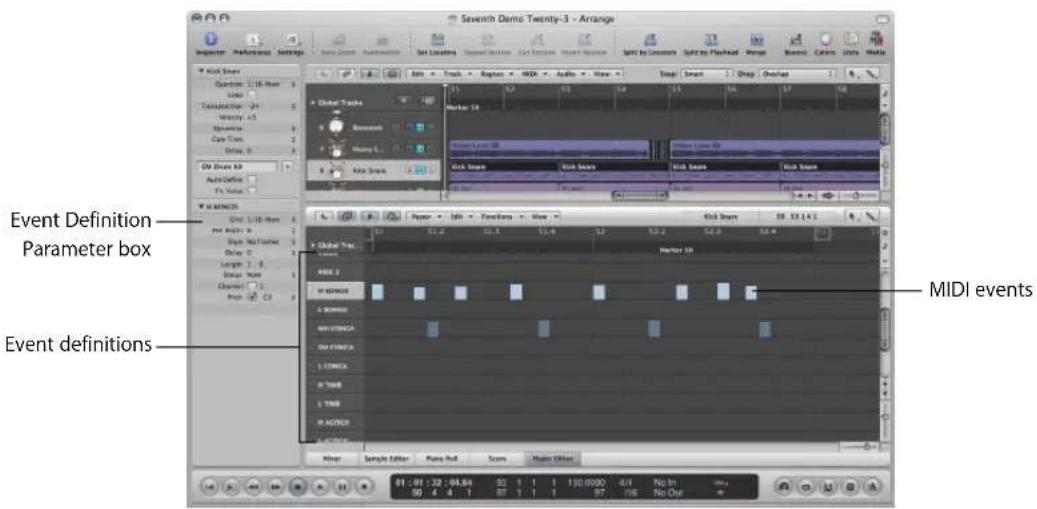This screenshot has width=1037, height=509.
Task: Click the Record transport button
Action: (364, 487)
